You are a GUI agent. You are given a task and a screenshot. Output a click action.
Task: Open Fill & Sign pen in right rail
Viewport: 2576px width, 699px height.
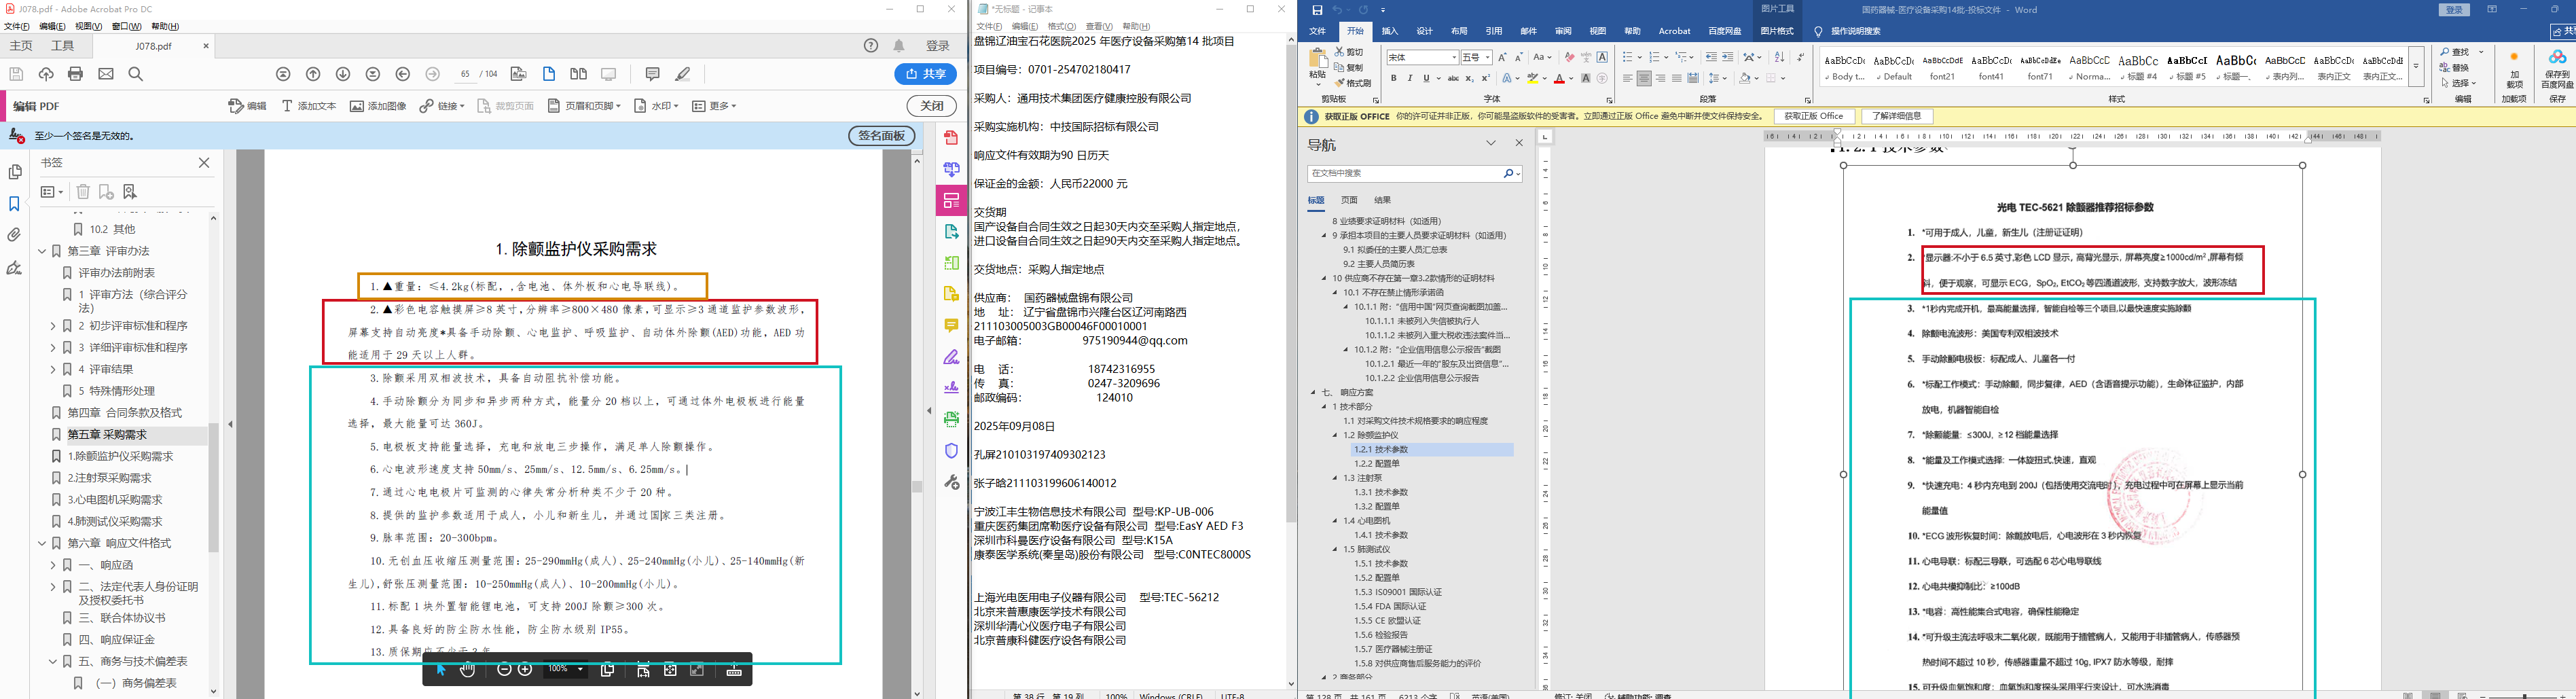coord(951,357)
